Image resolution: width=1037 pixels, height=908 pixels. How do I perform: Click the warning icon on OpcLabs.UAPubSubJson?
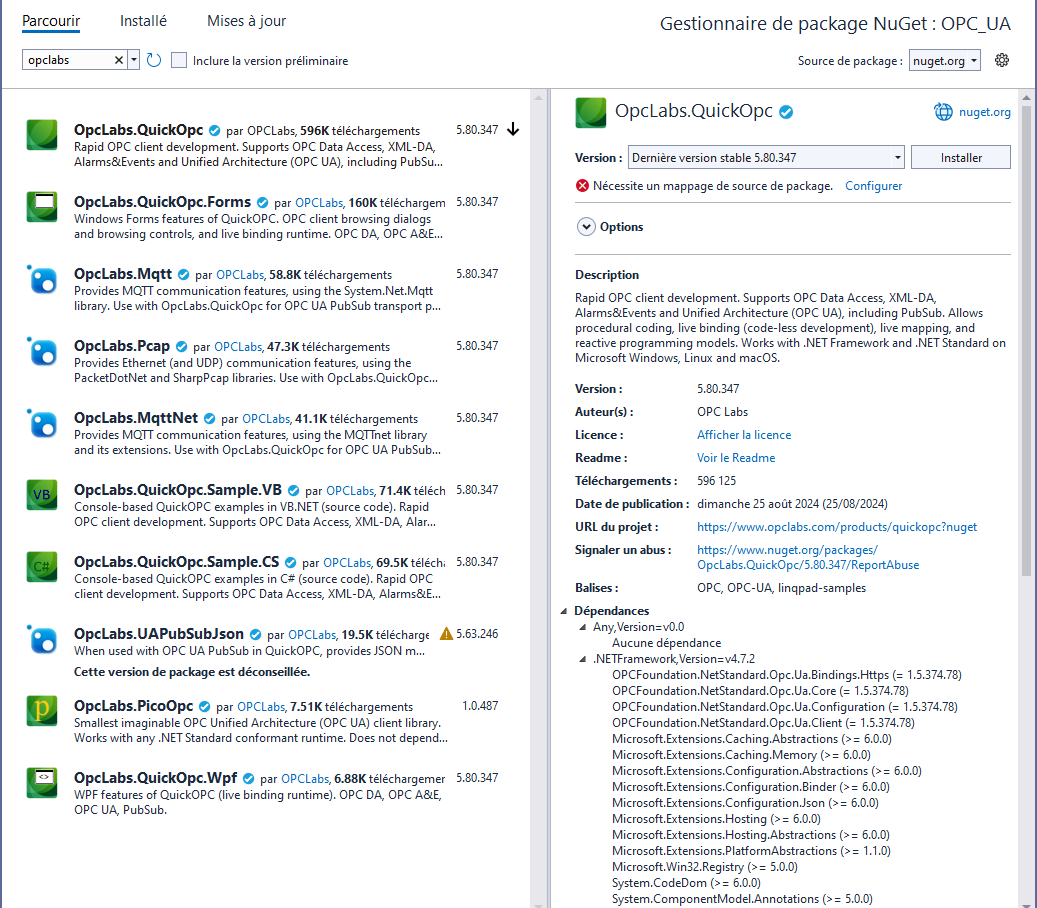coord(446,634)
